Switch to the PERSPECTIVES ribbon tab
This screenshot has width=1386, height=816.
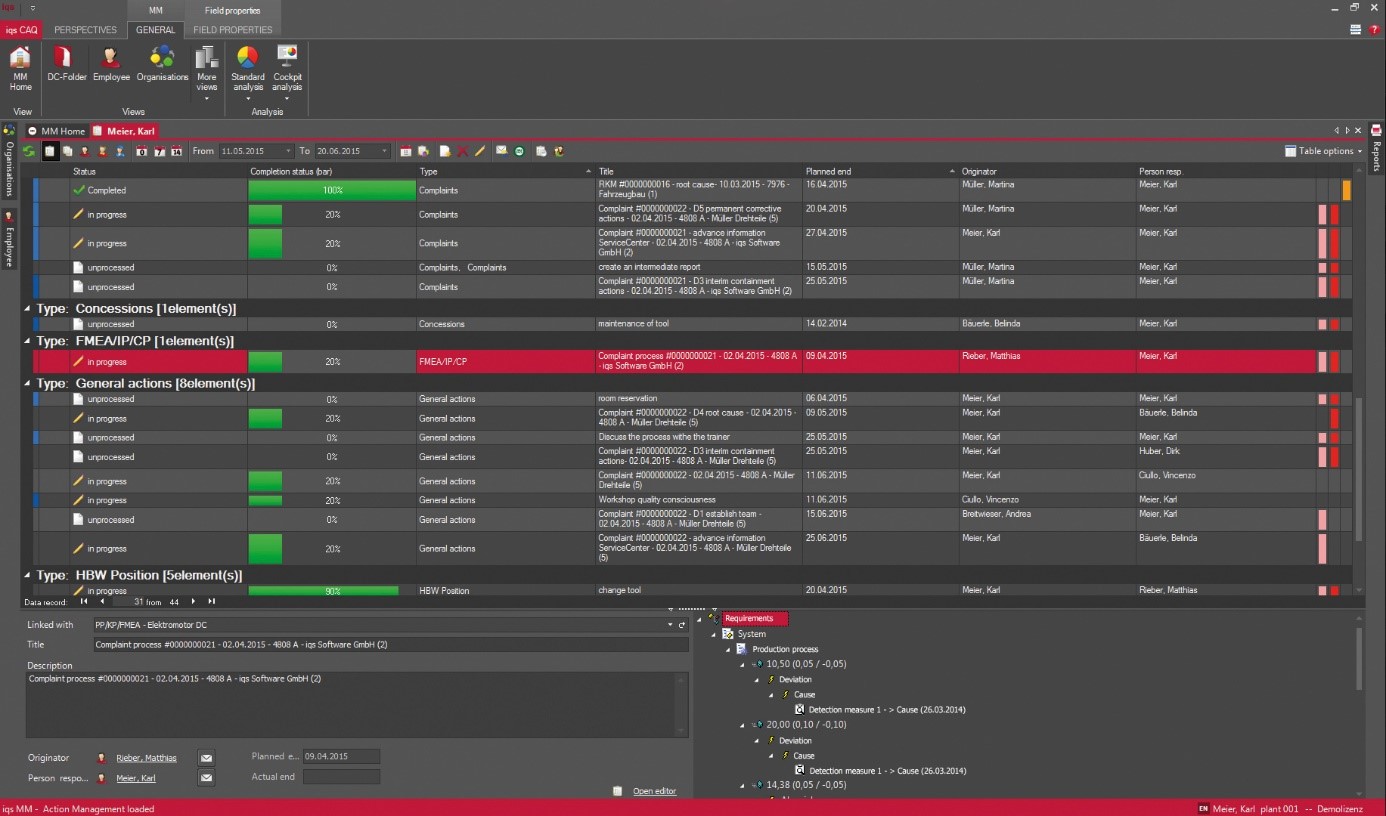[x=85, y=30]
